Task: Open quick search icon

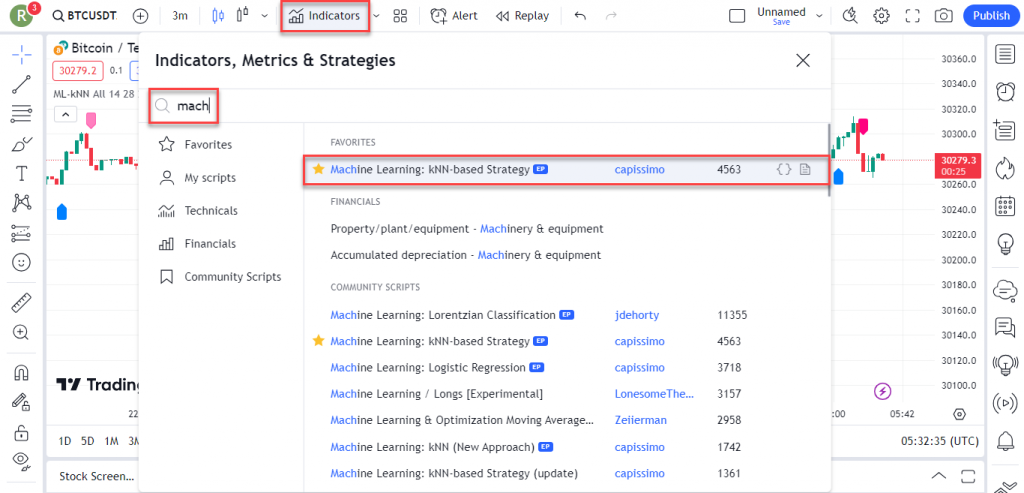Action: (x=850, y=16)
